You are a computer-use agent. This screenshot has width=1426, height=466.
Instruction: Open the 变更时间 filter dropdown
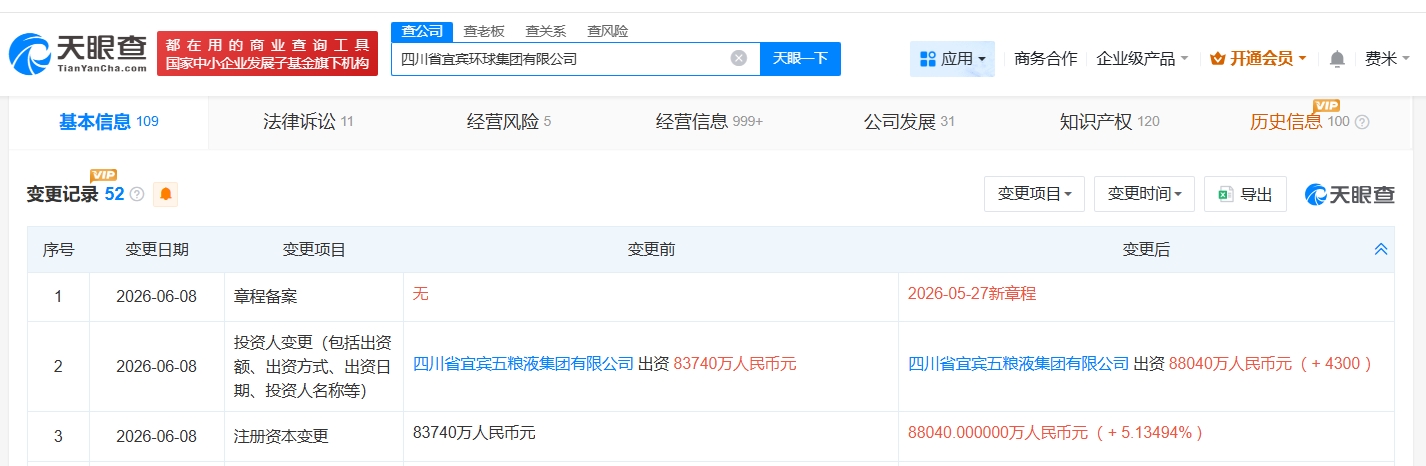1144,194
